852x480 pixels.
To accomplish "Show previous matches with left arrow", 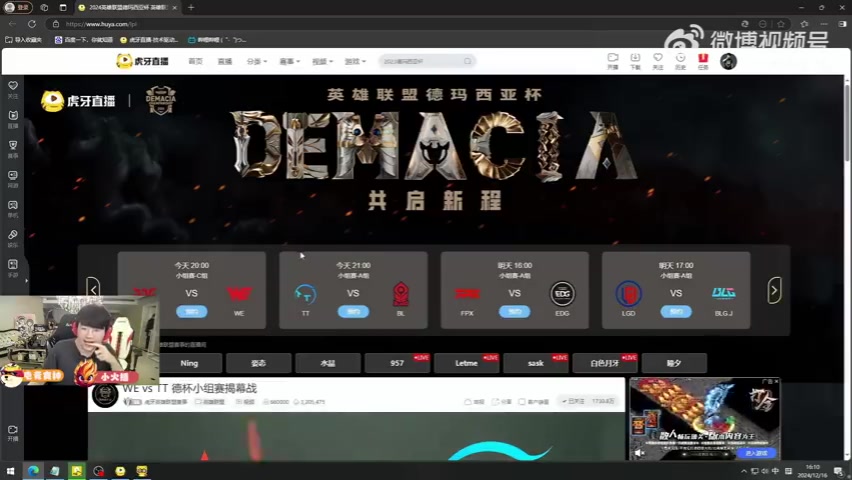I will tap(93, 290).
